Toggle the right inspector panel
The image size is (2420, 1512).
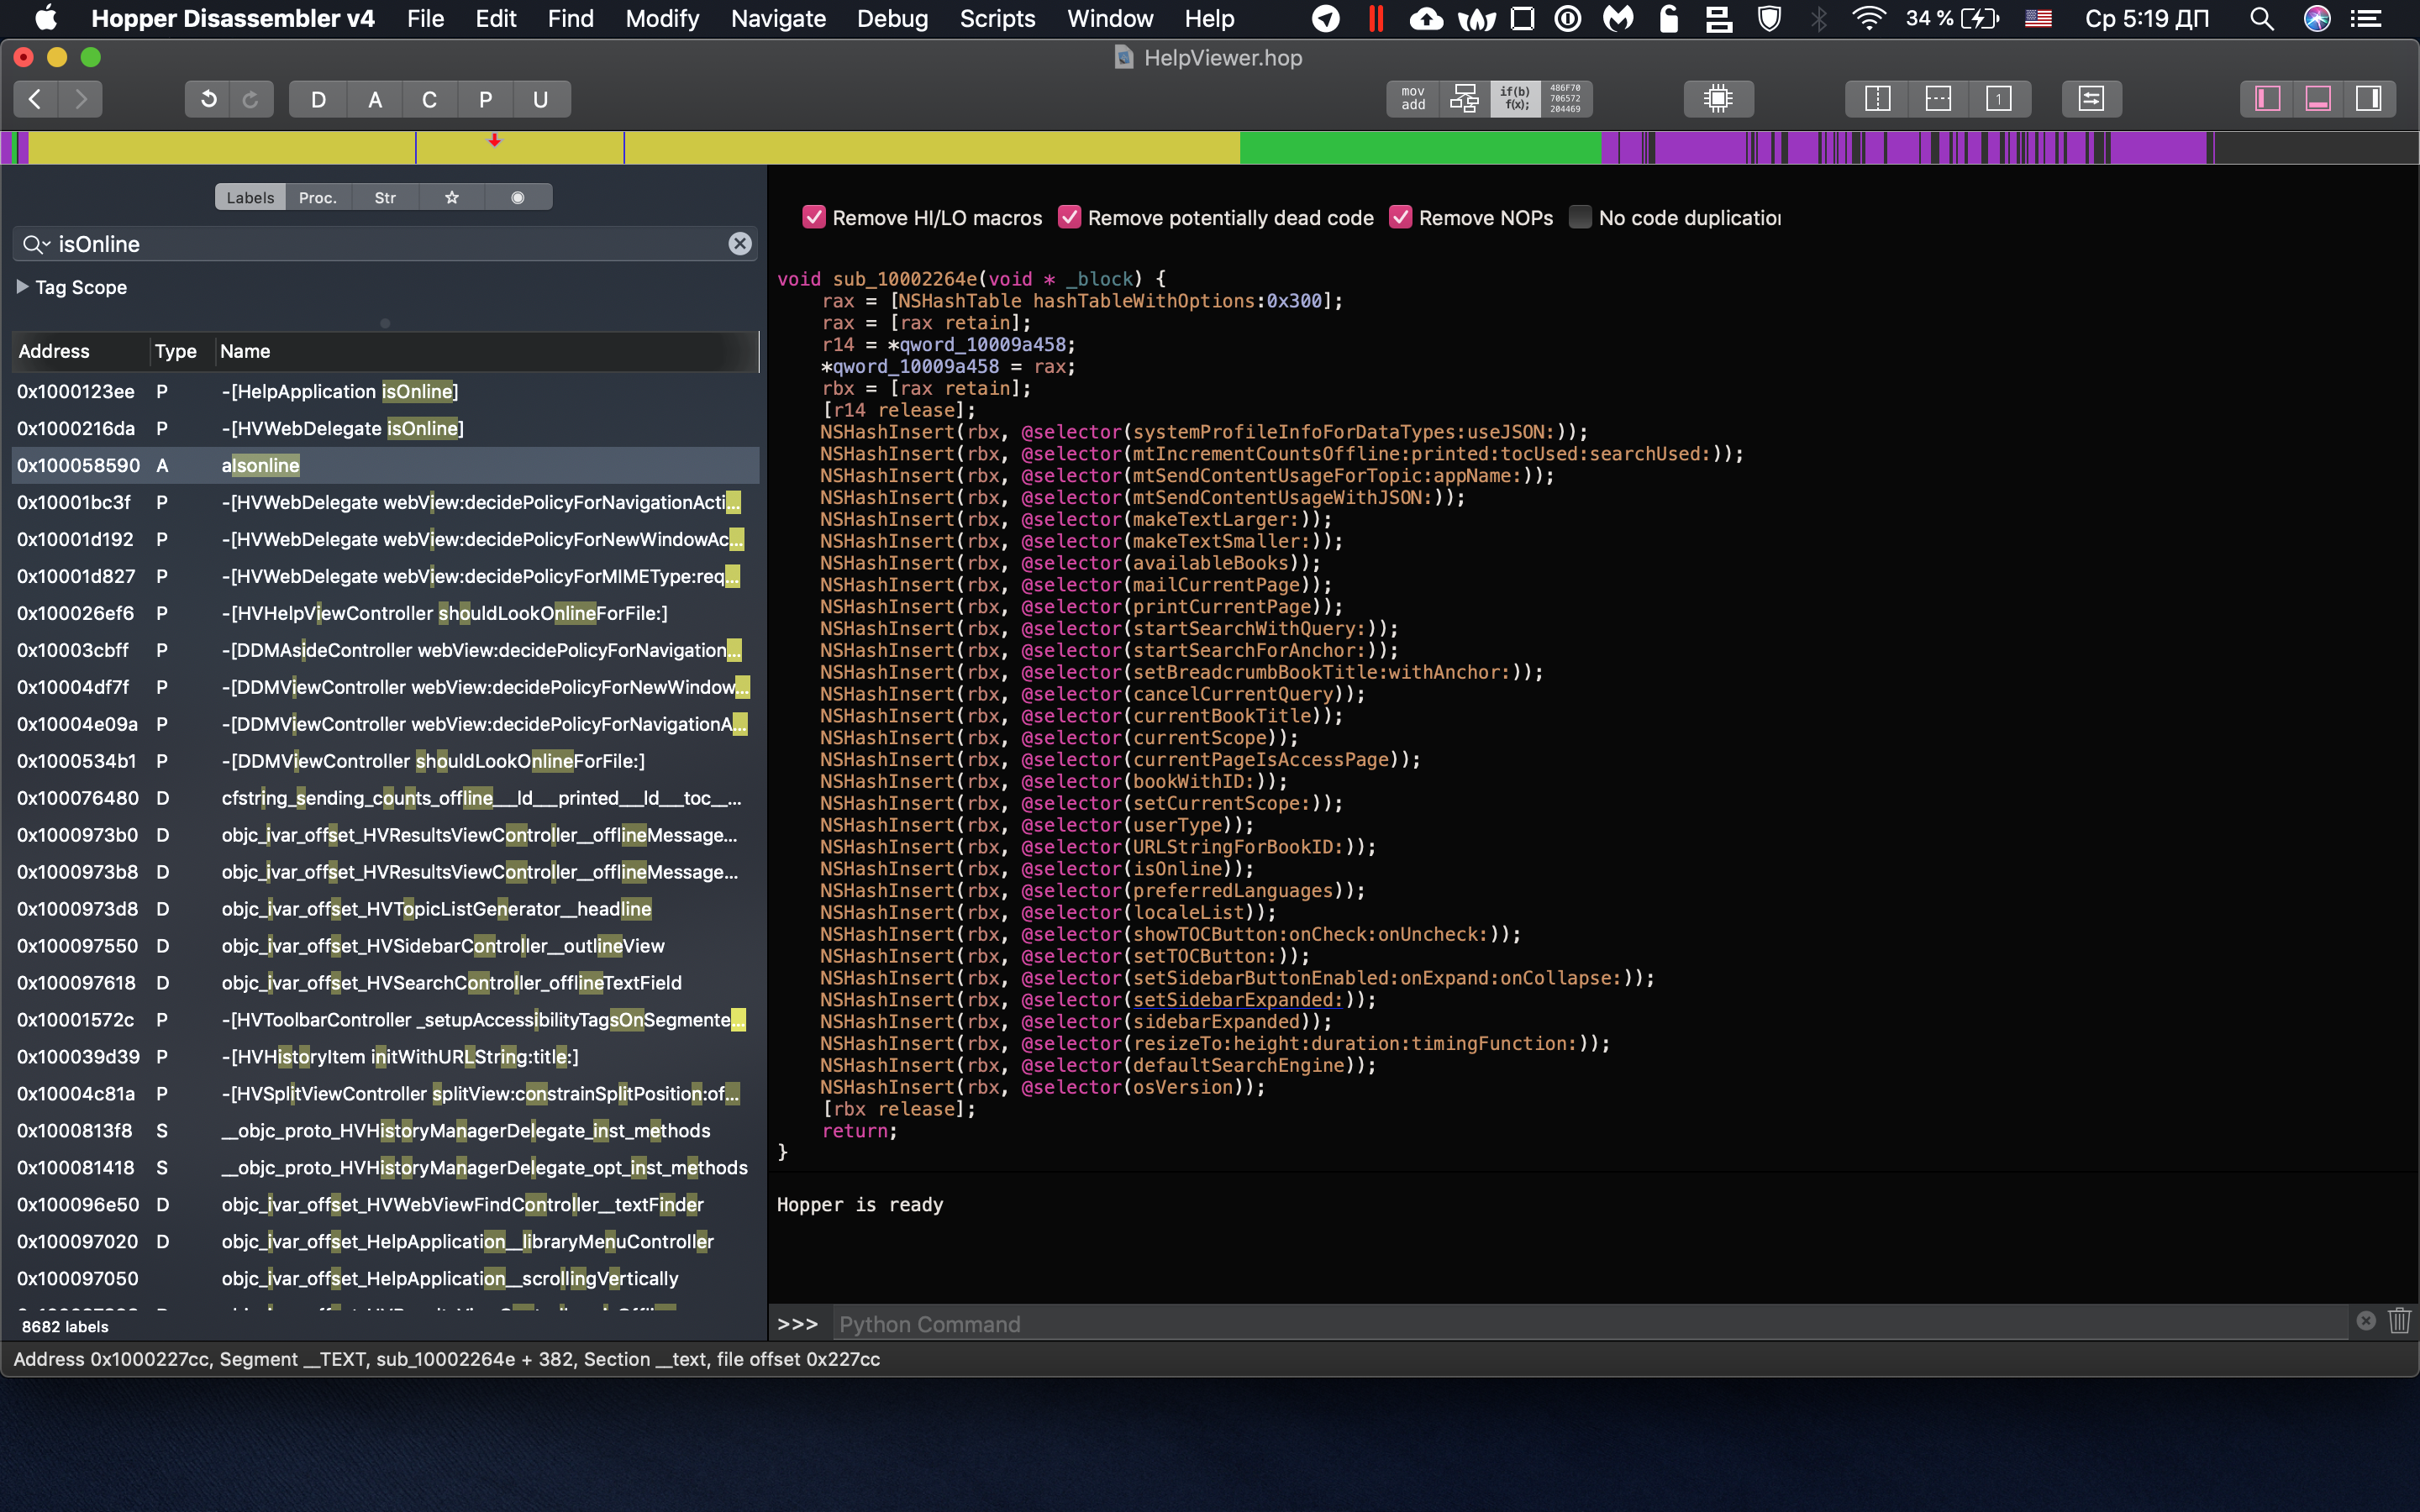(x=2368, y=98)
